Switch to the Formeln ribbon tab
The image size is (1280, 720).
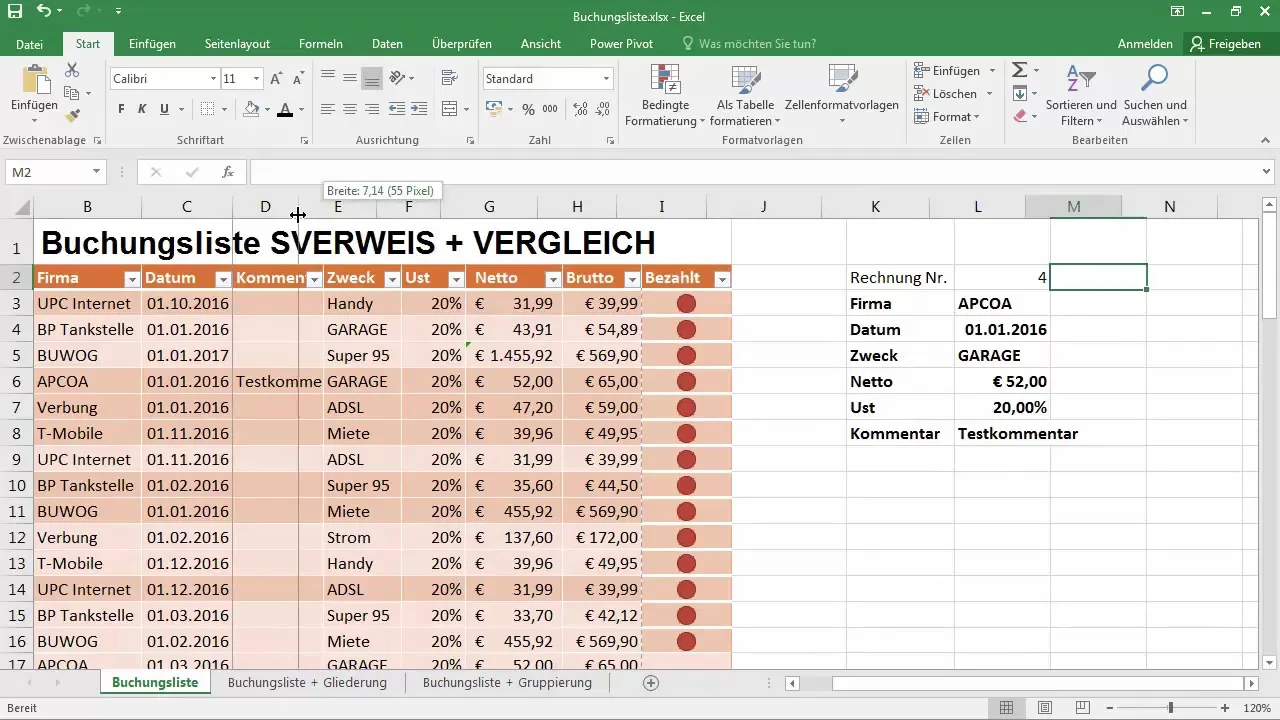pos(321,44)
